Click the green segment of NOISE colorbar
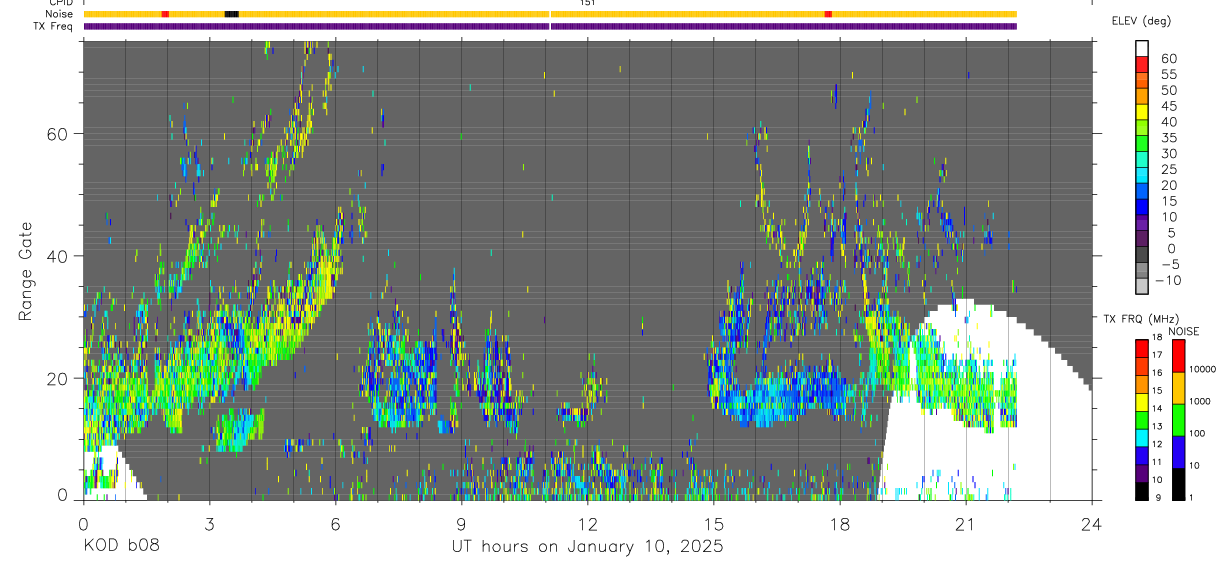 [x=1178, y=420]
